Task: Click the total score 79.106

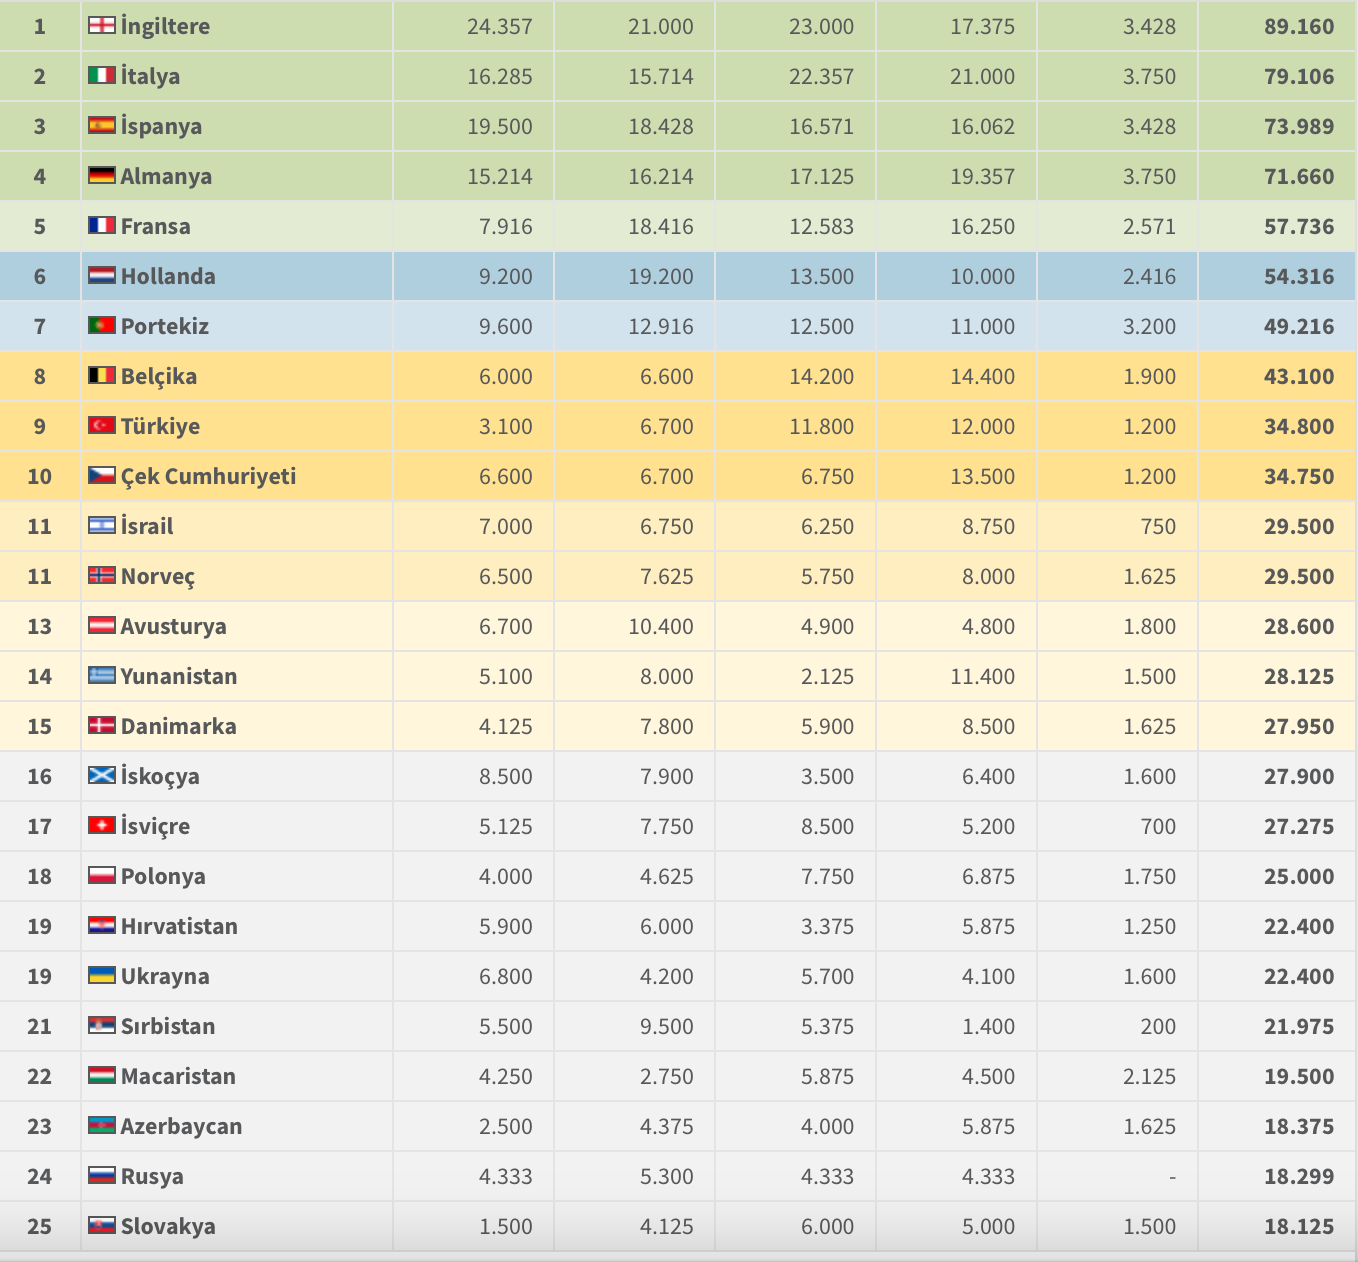Action: point(1299,76)
